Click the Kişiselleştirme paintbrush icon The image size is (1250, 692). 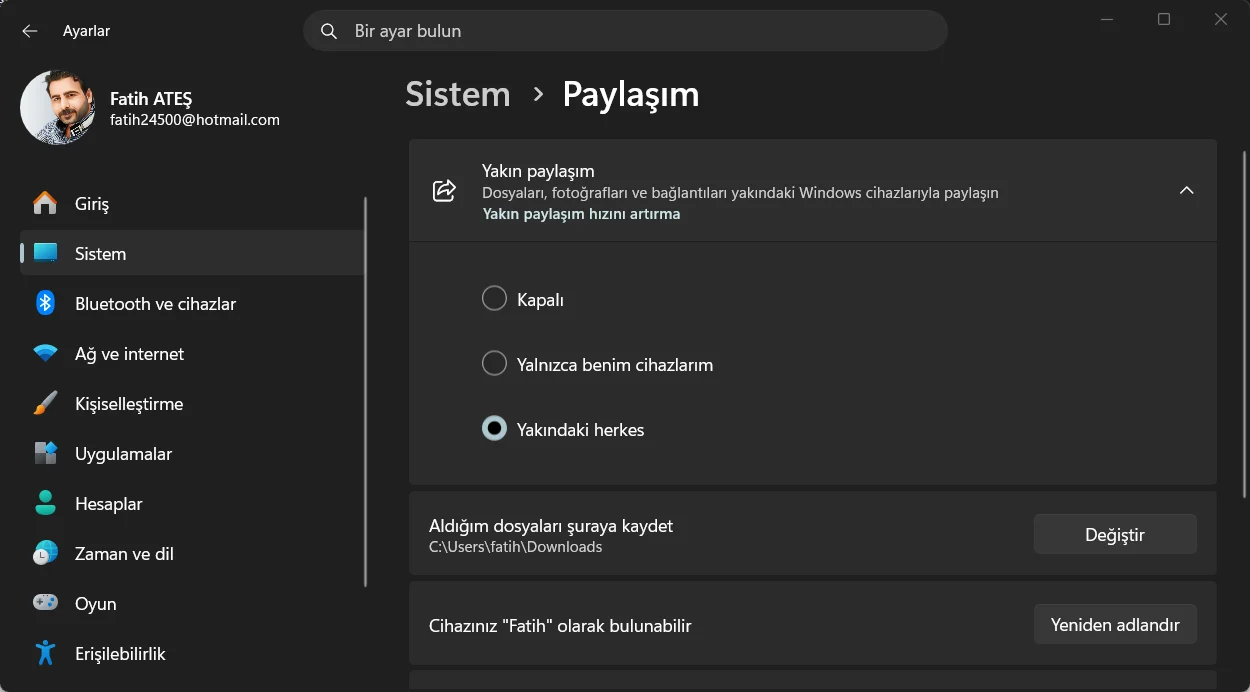[45, 403]
